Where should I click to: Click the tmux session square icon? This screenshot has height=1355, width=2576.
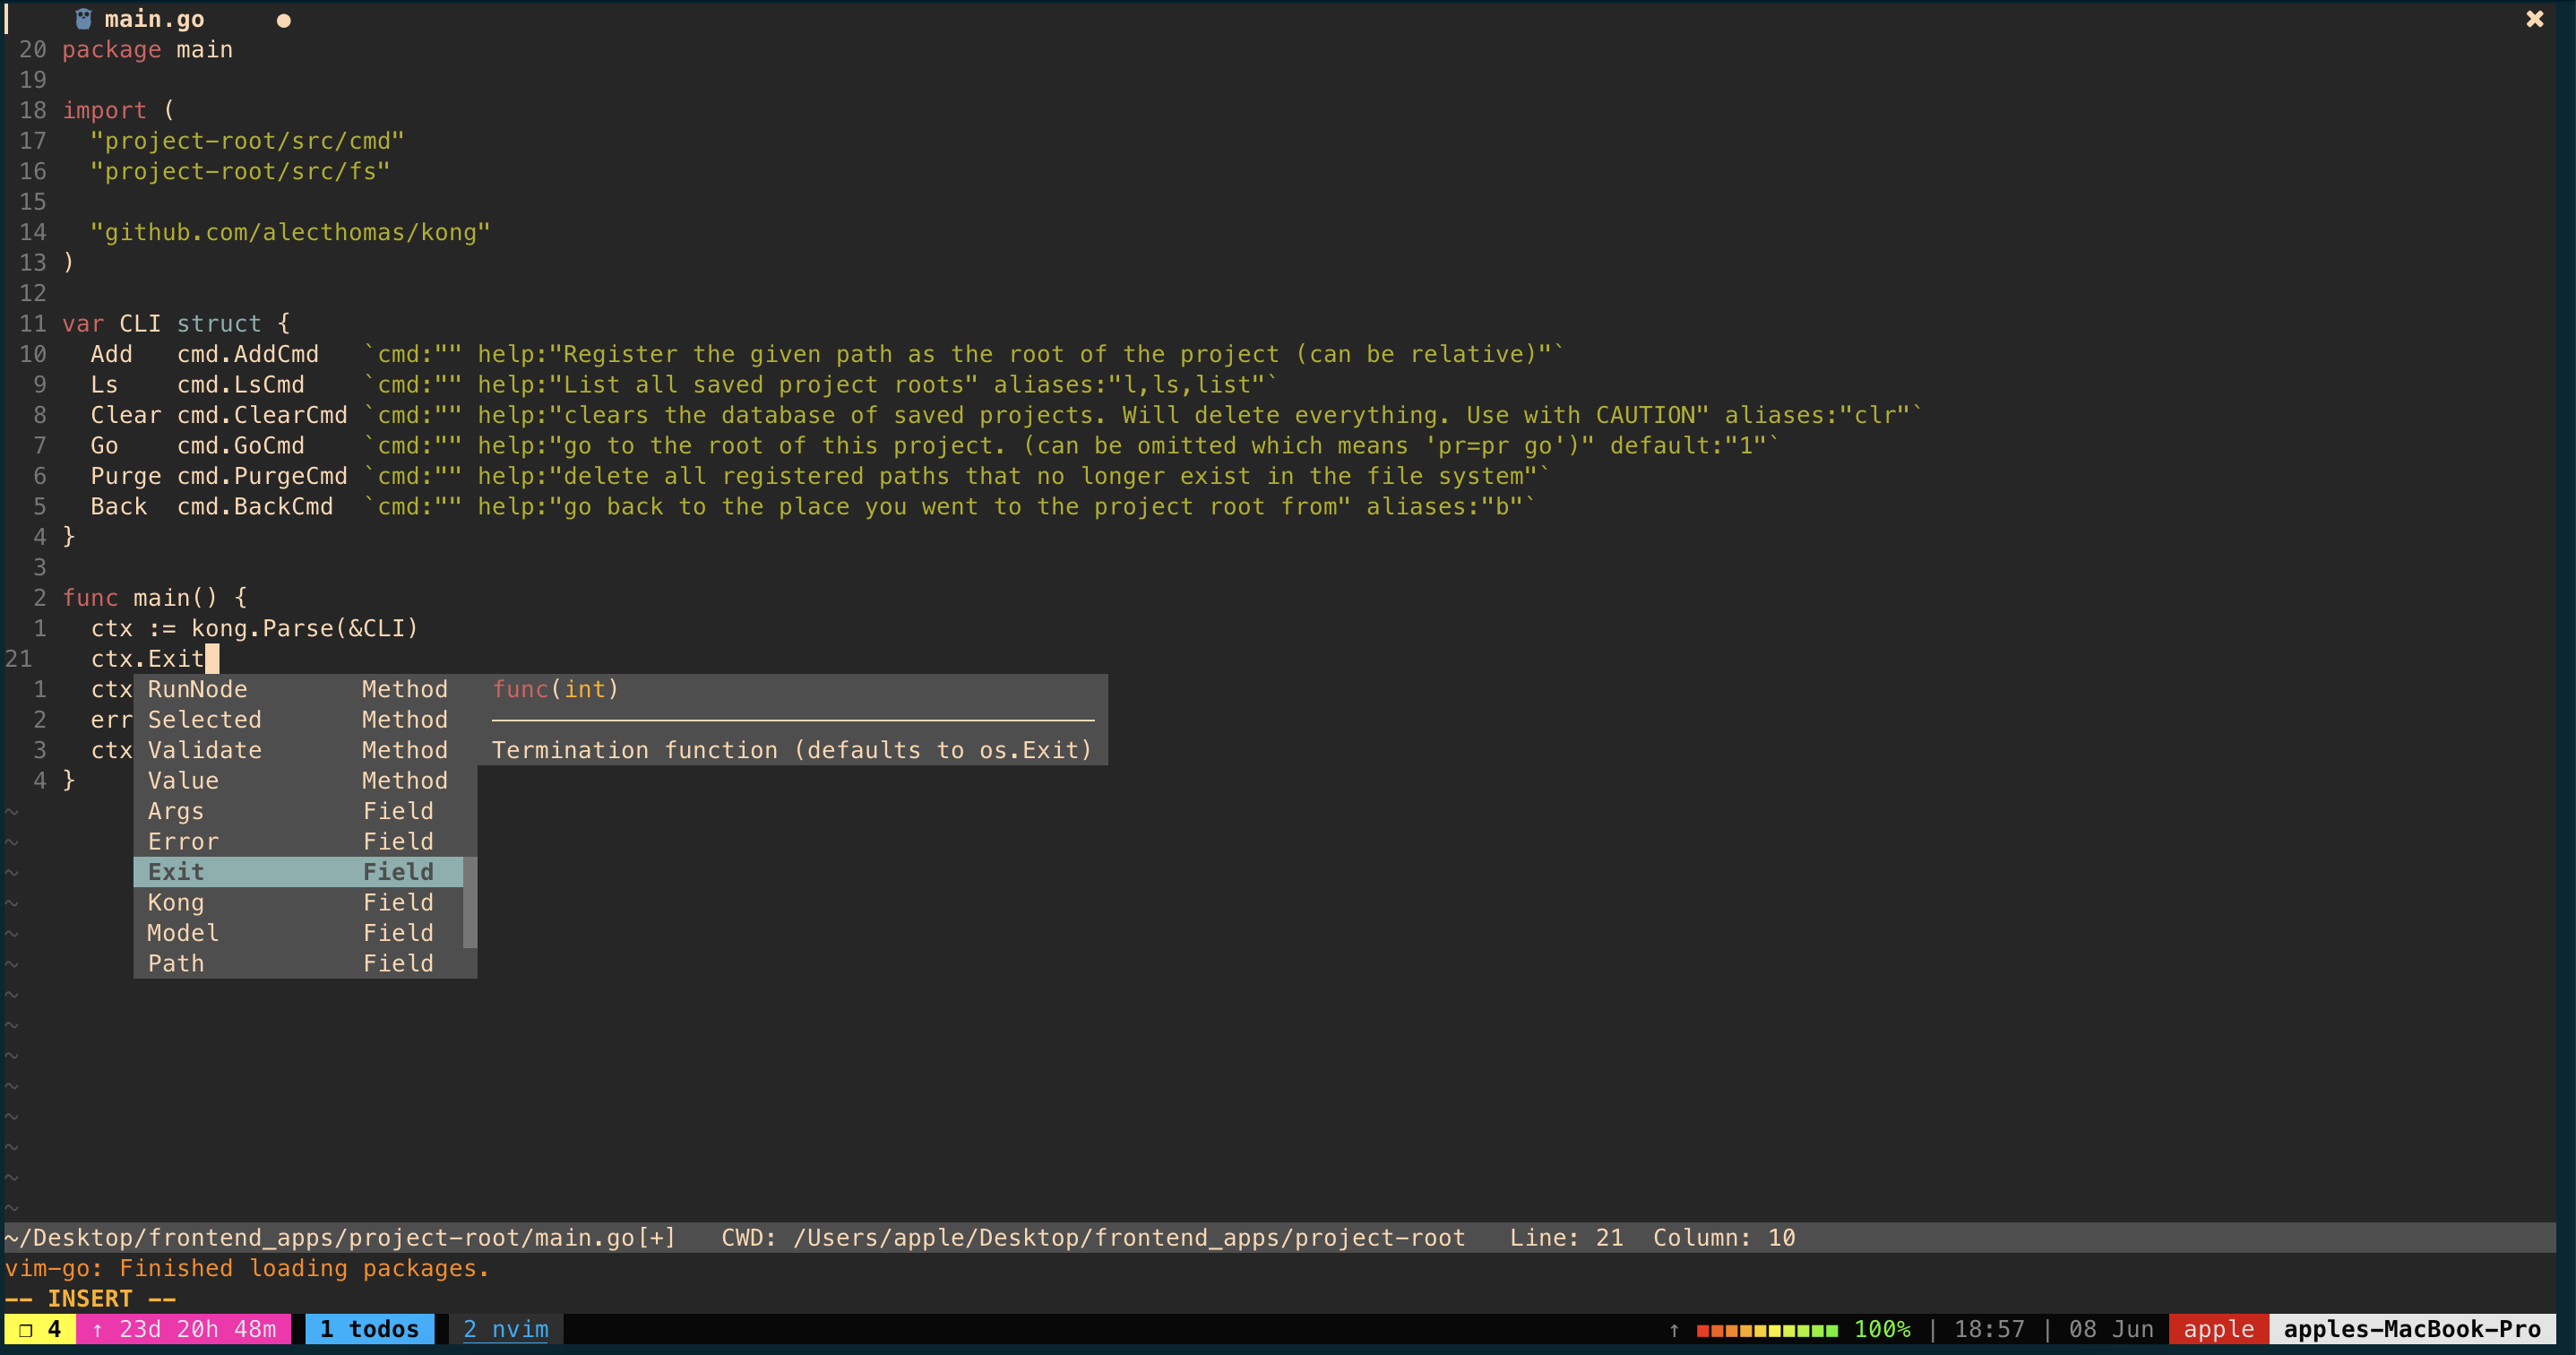26,1329
